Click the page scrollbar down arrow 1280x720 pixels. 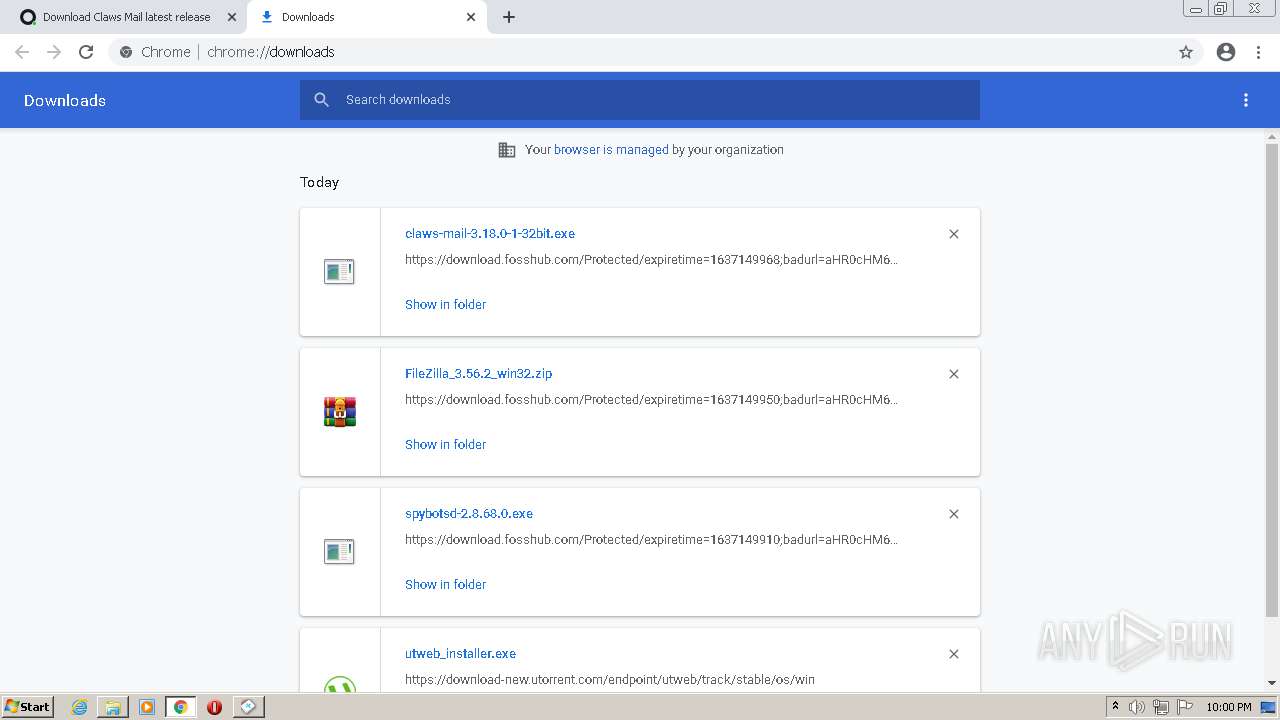tap(1272, 683)
